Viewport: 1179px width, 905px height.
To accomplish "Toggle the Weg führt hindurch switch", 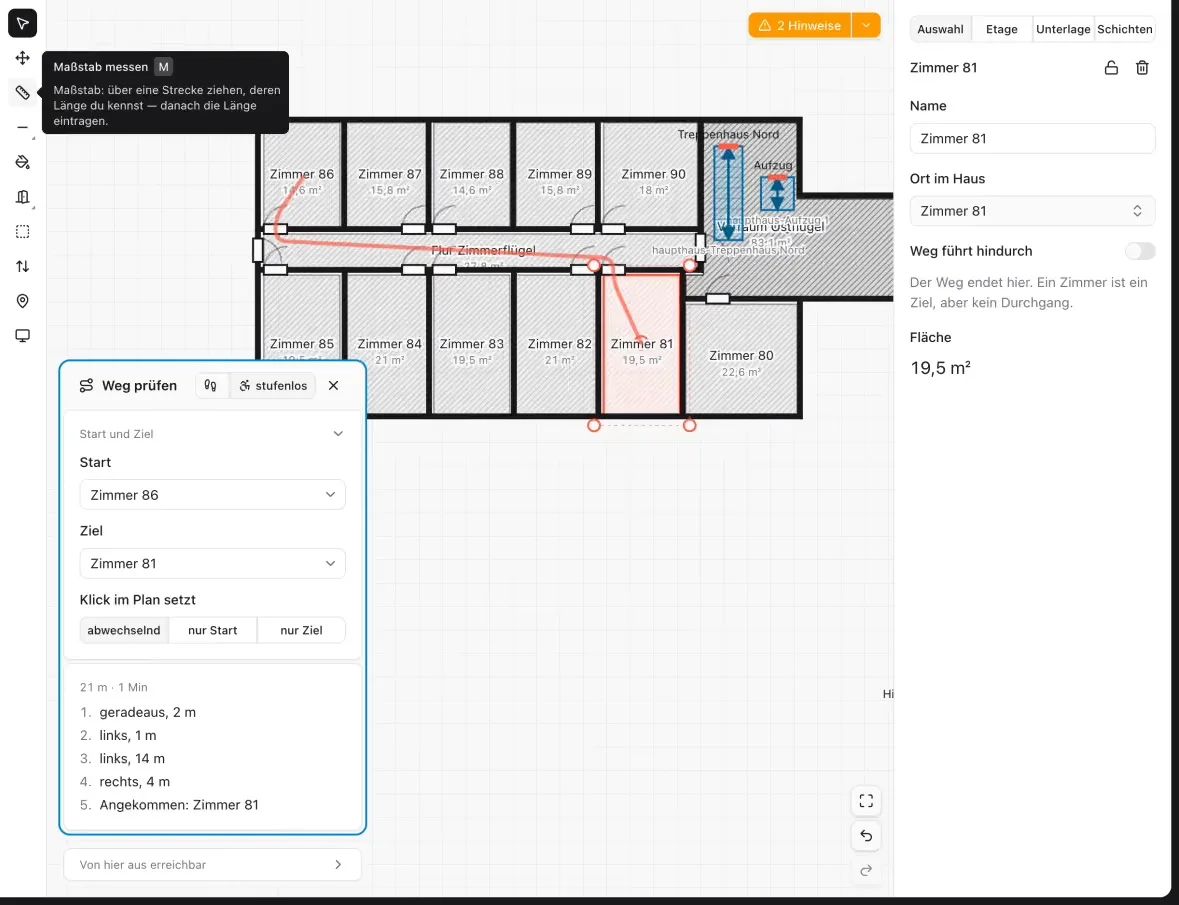I will click(1140, 251).
